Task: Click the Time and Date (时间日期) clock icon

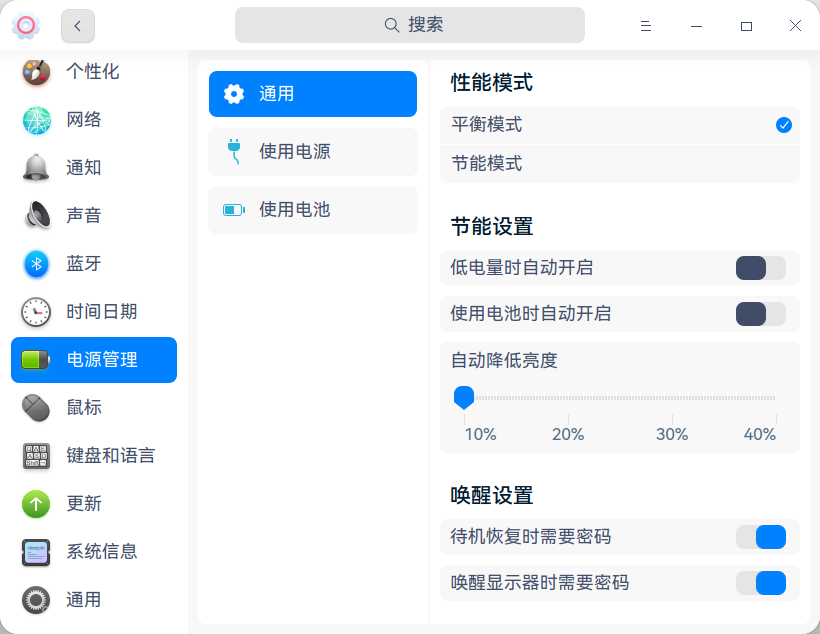Action: click(x=37, y=312)
